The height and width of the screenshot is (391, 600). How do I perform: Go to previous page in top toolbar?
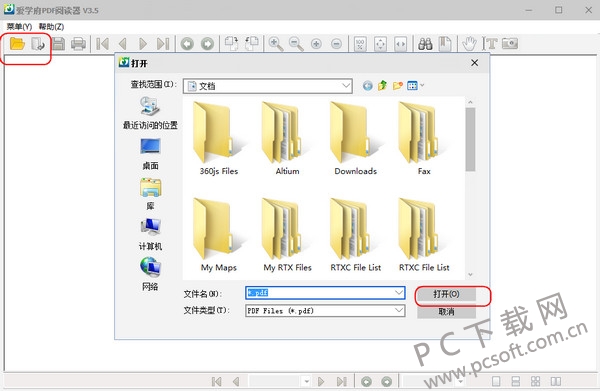[x=123, y=44]
